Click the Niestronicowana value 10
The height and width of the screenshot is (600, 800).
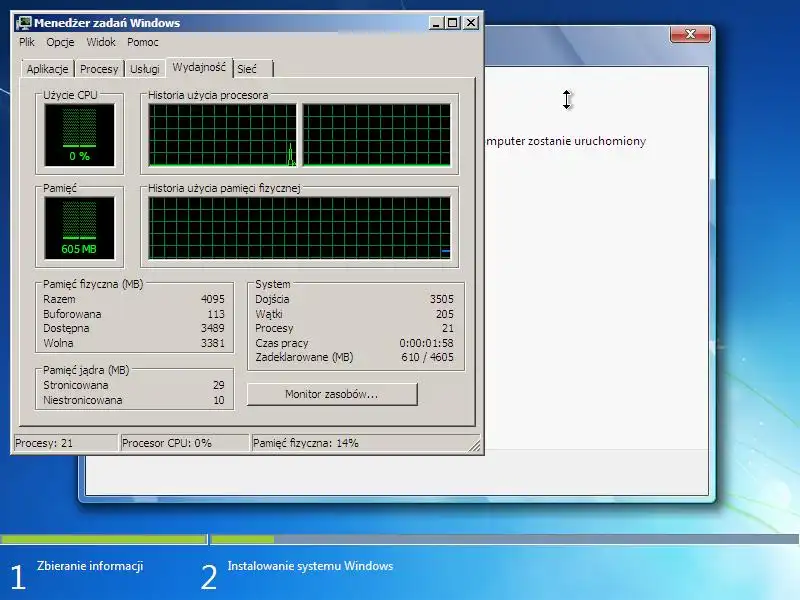[219, 400]
